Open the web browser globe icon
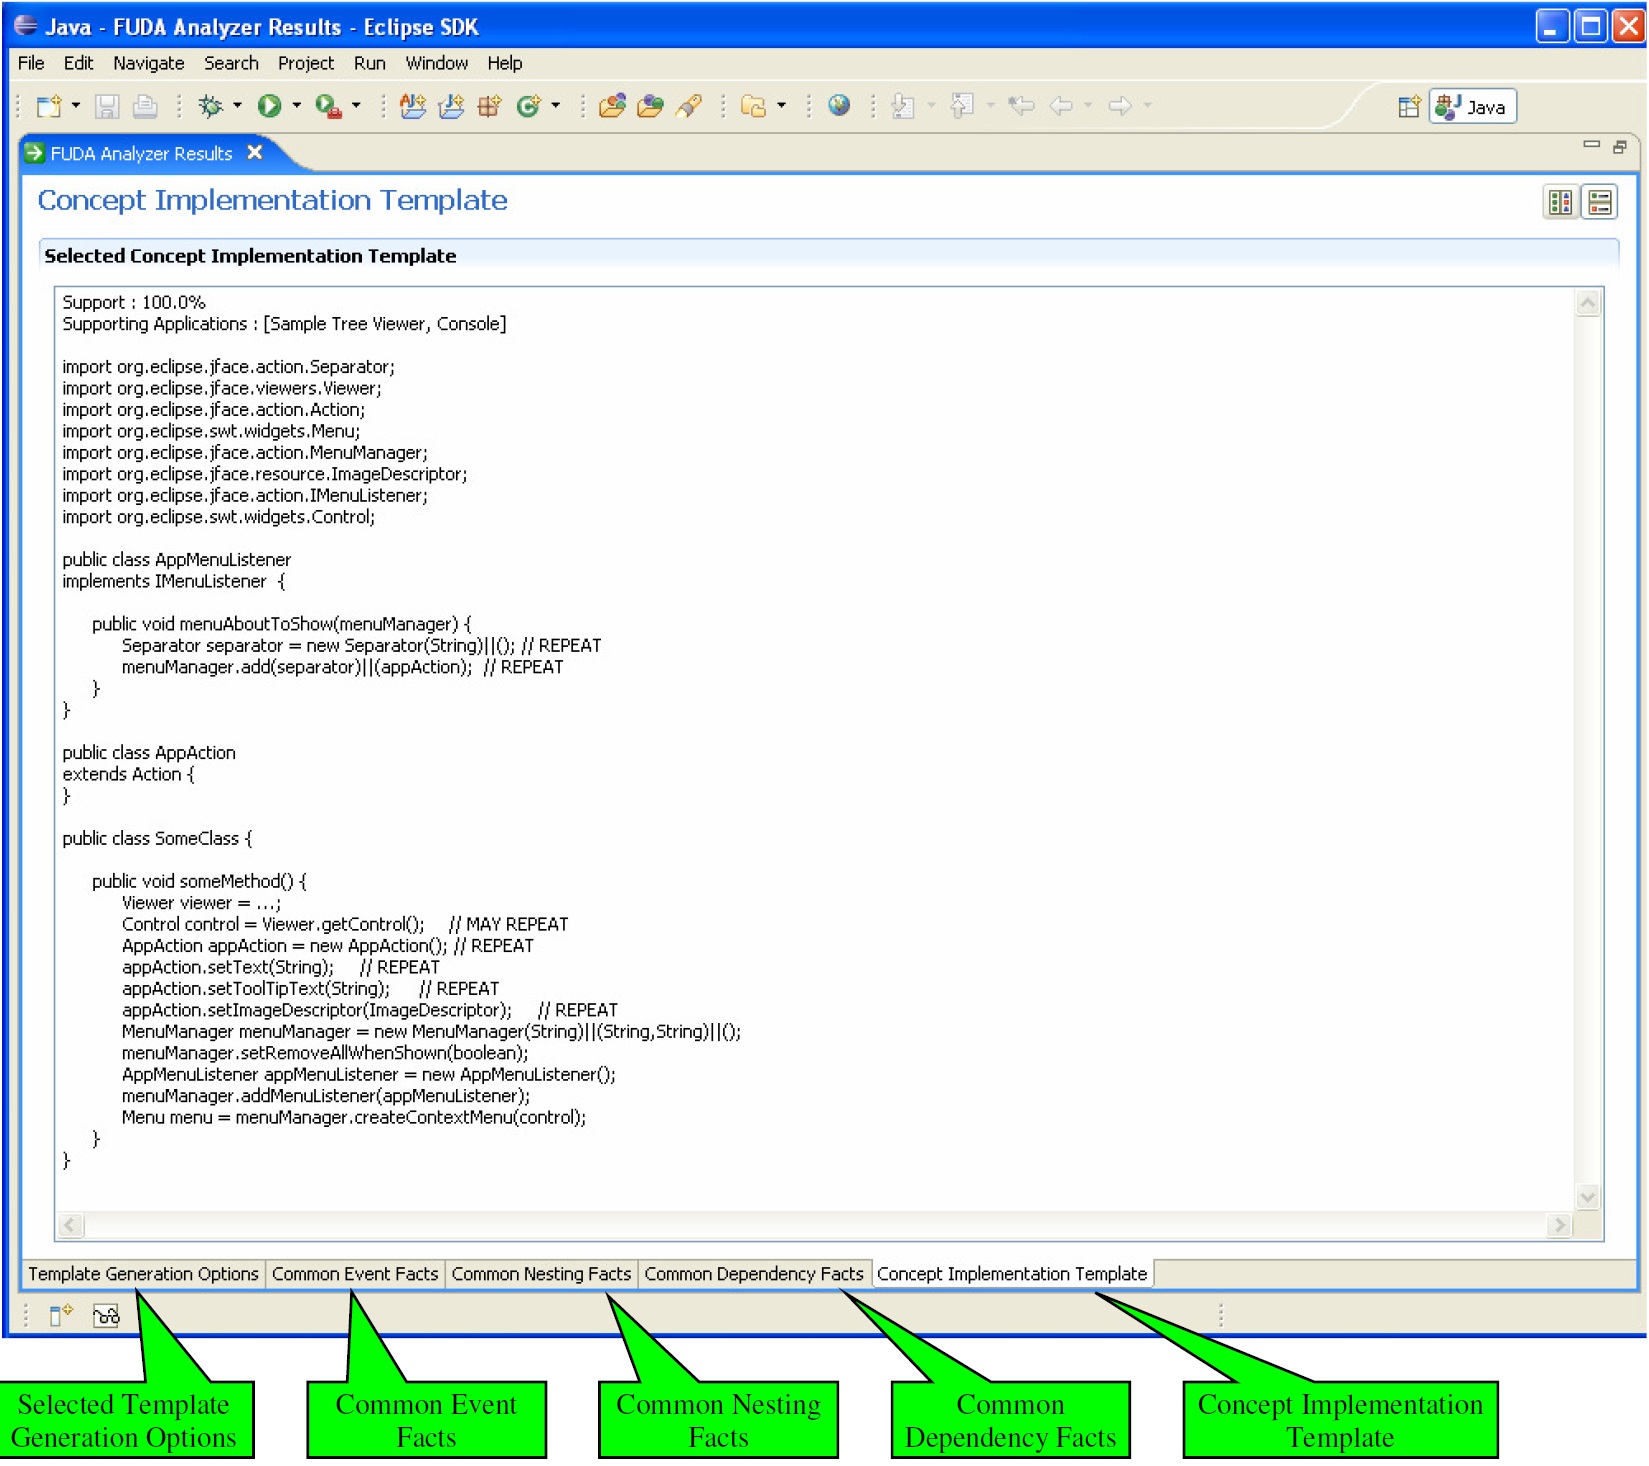This screenshot has height=1466, width=1649. coord(839,106)
